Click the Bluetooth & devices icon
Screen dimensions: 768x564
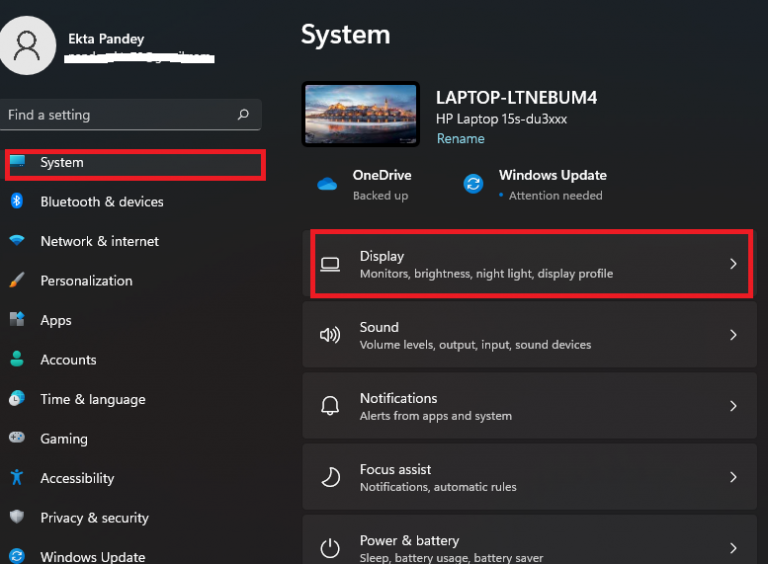[x=17, y=201]
